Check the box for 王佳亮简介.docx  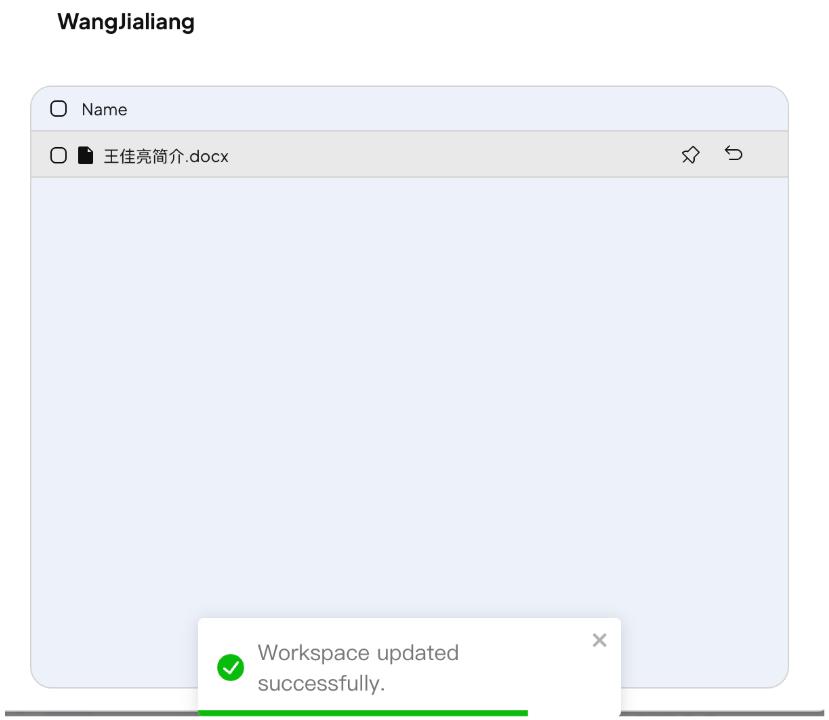pyautogui.click(x=58, y=155)
